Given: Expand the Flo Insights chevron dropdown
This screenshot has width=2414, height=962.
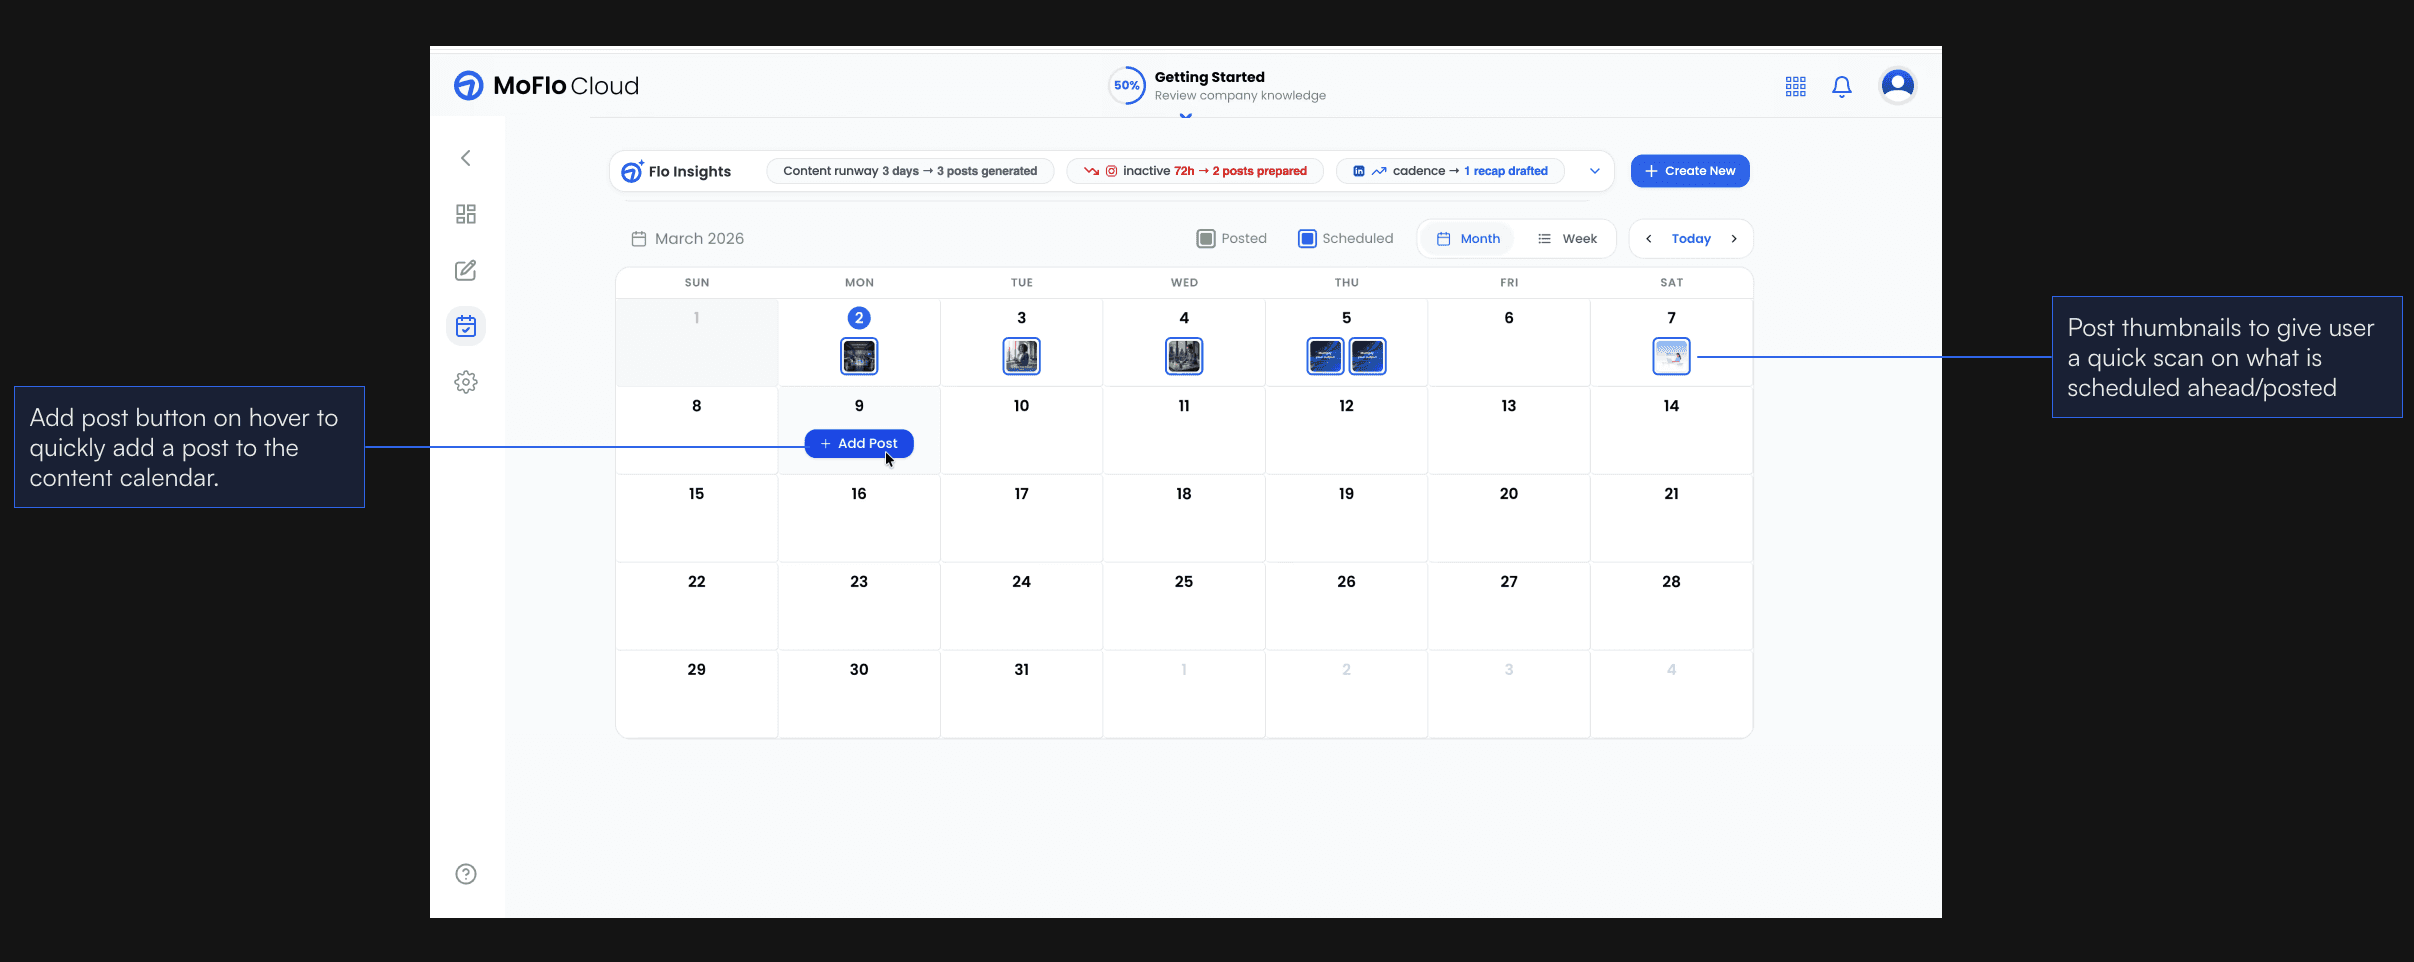Looking at the screenshot, I should click(1594, 170).
